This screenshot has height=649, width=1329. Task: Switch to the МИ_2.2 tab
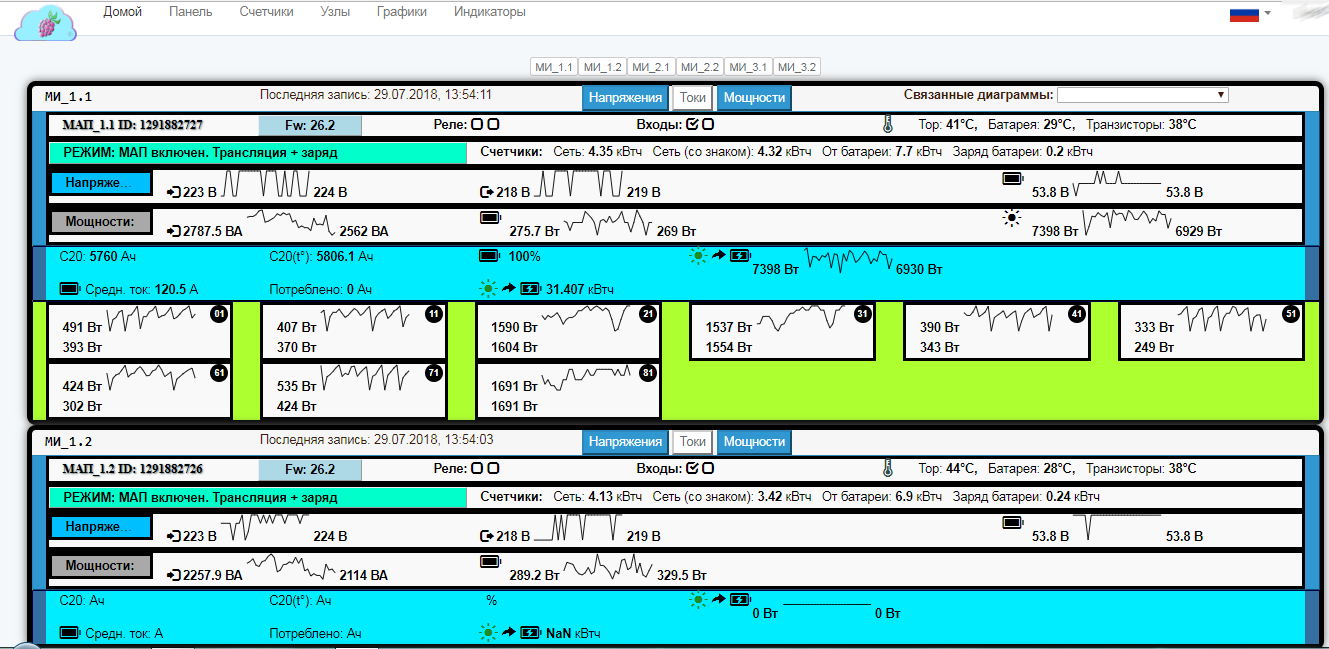tap(700, 67)
